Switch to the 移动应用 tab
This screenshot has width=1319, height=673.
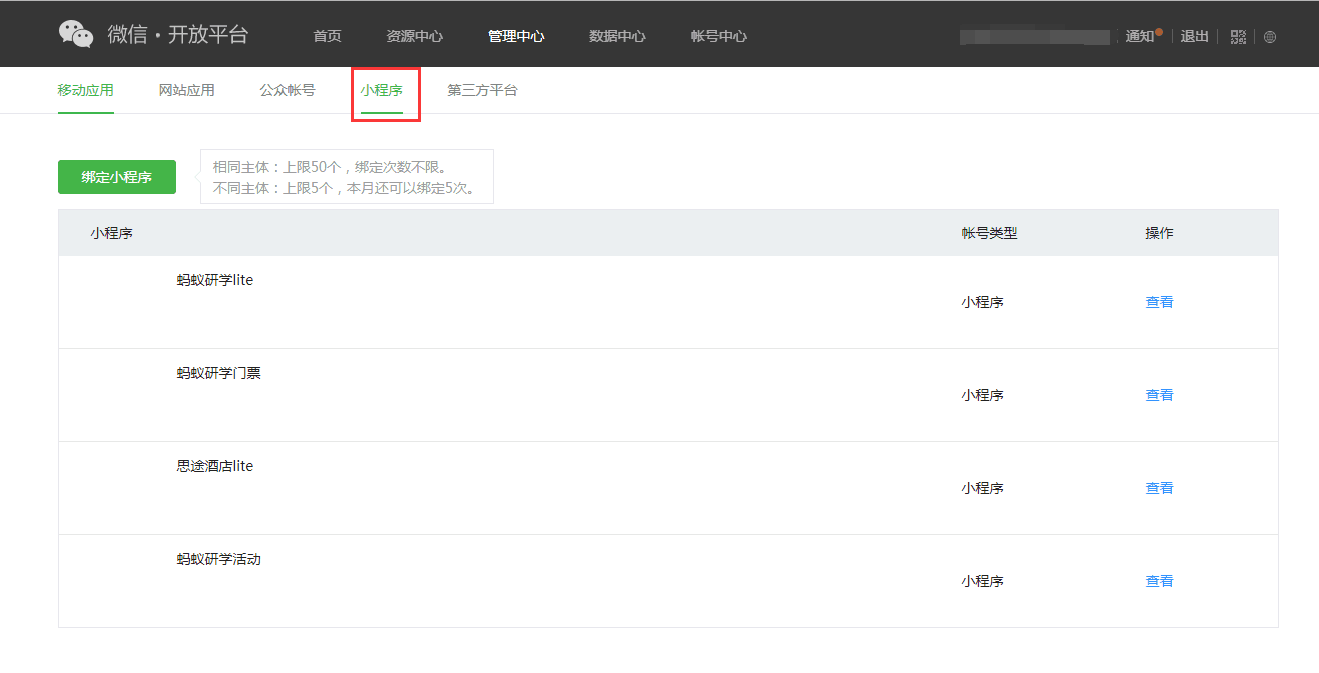[x=86, y=90]
